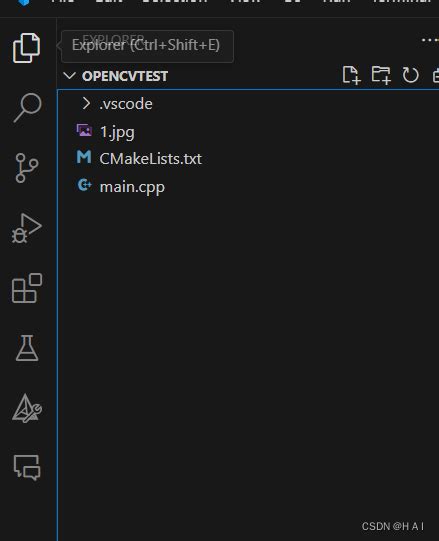Refresh the Explorer file list

pyautogui.click(x=410, y=75)
